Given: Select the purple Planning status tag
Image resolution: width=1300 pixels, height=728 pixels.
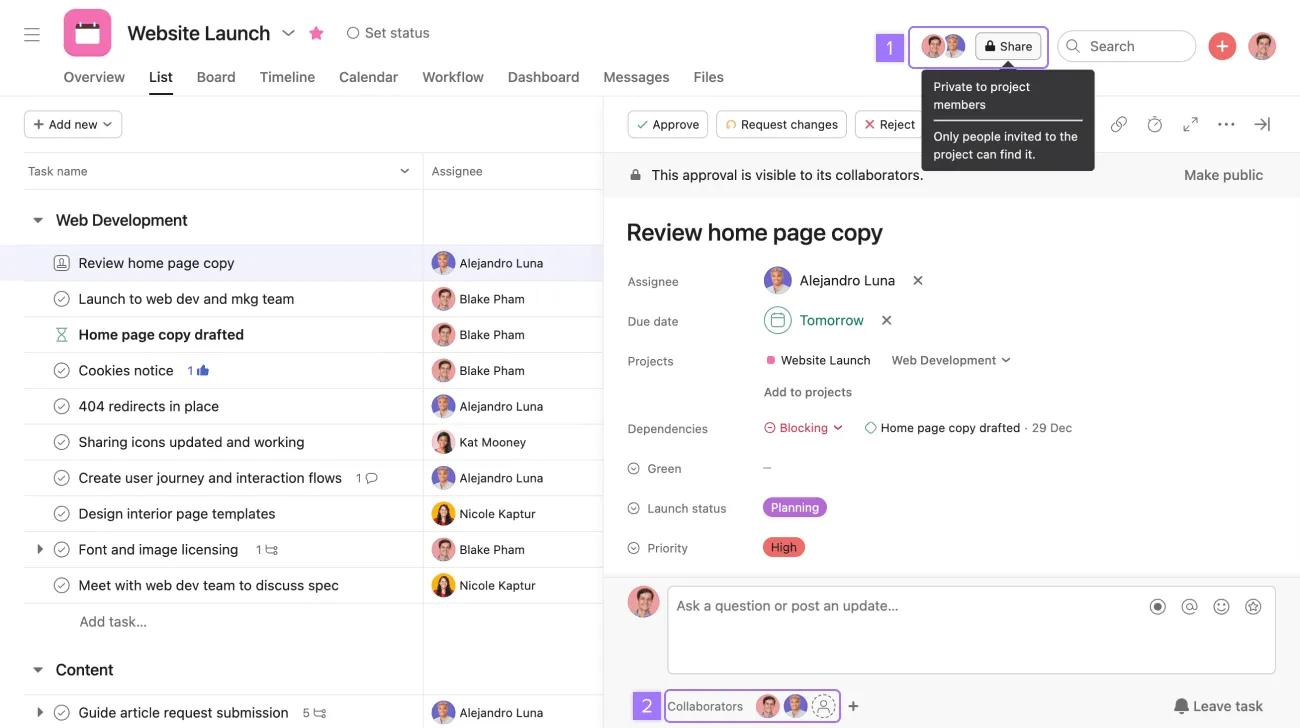Looking at the screenshot, I should point(794,508).
